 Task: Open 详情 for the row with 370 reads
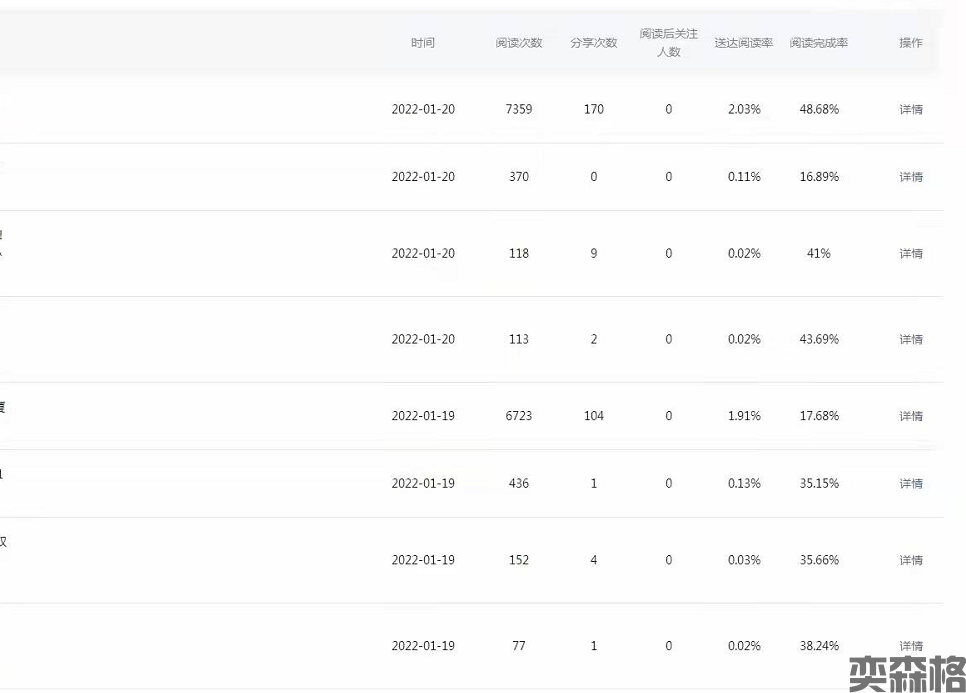point(910,177)
